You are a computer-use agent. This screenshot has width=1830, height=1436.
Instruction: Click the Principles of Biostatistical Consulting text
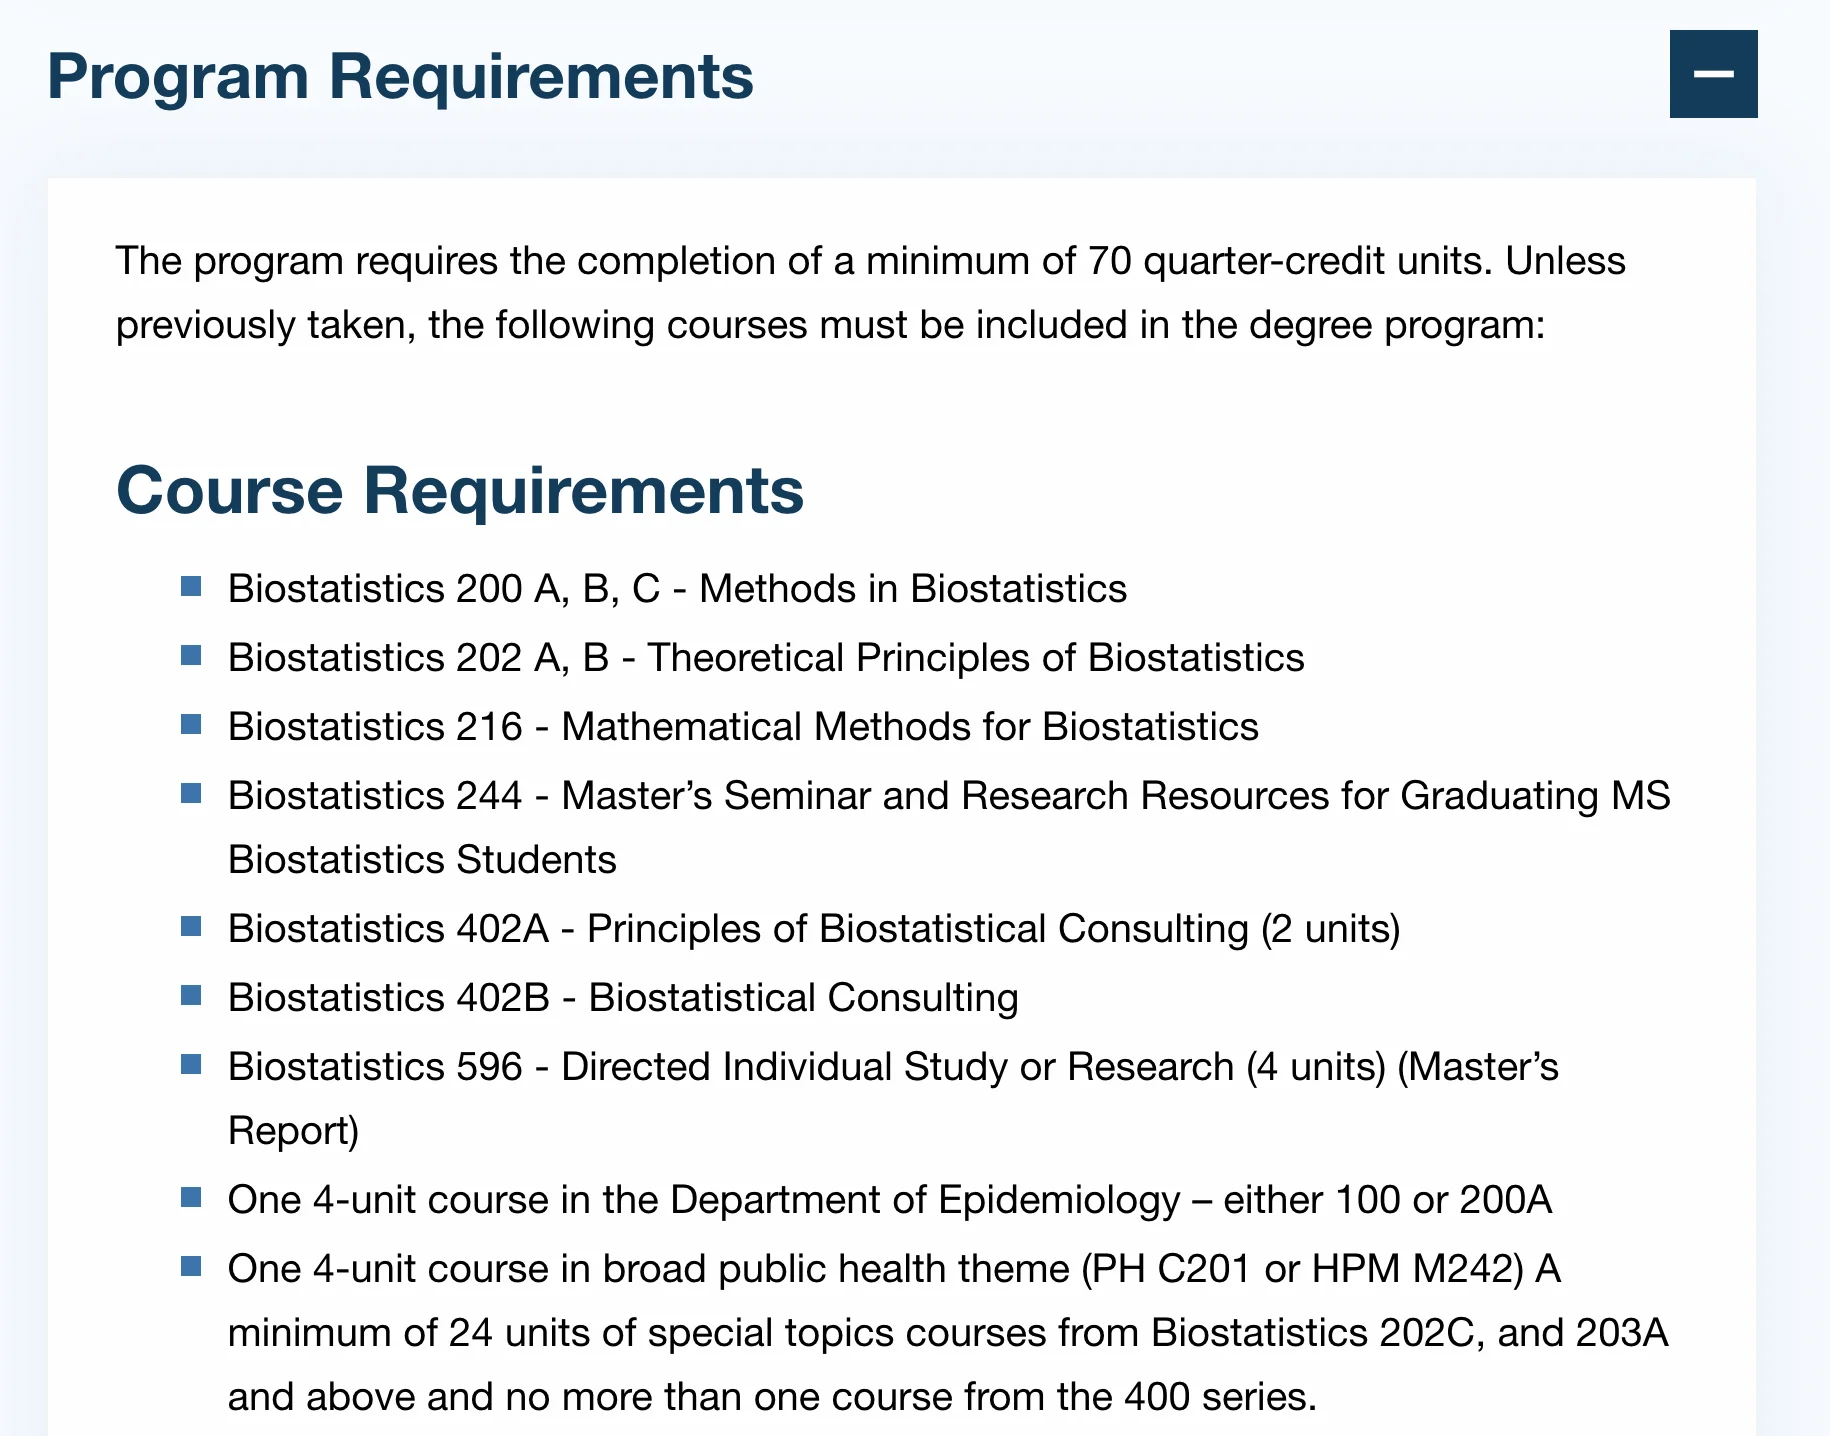click(x=917, y=929)
